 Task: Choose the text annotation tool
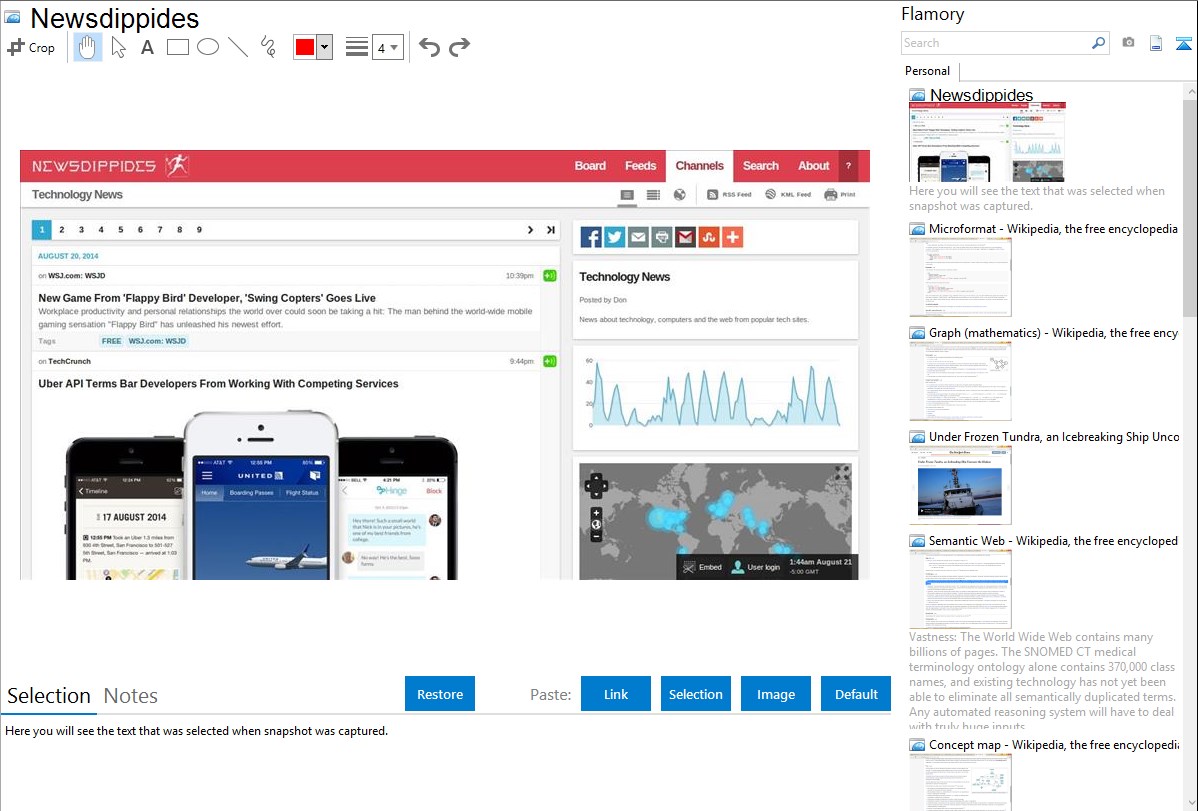tap(147, 47)
